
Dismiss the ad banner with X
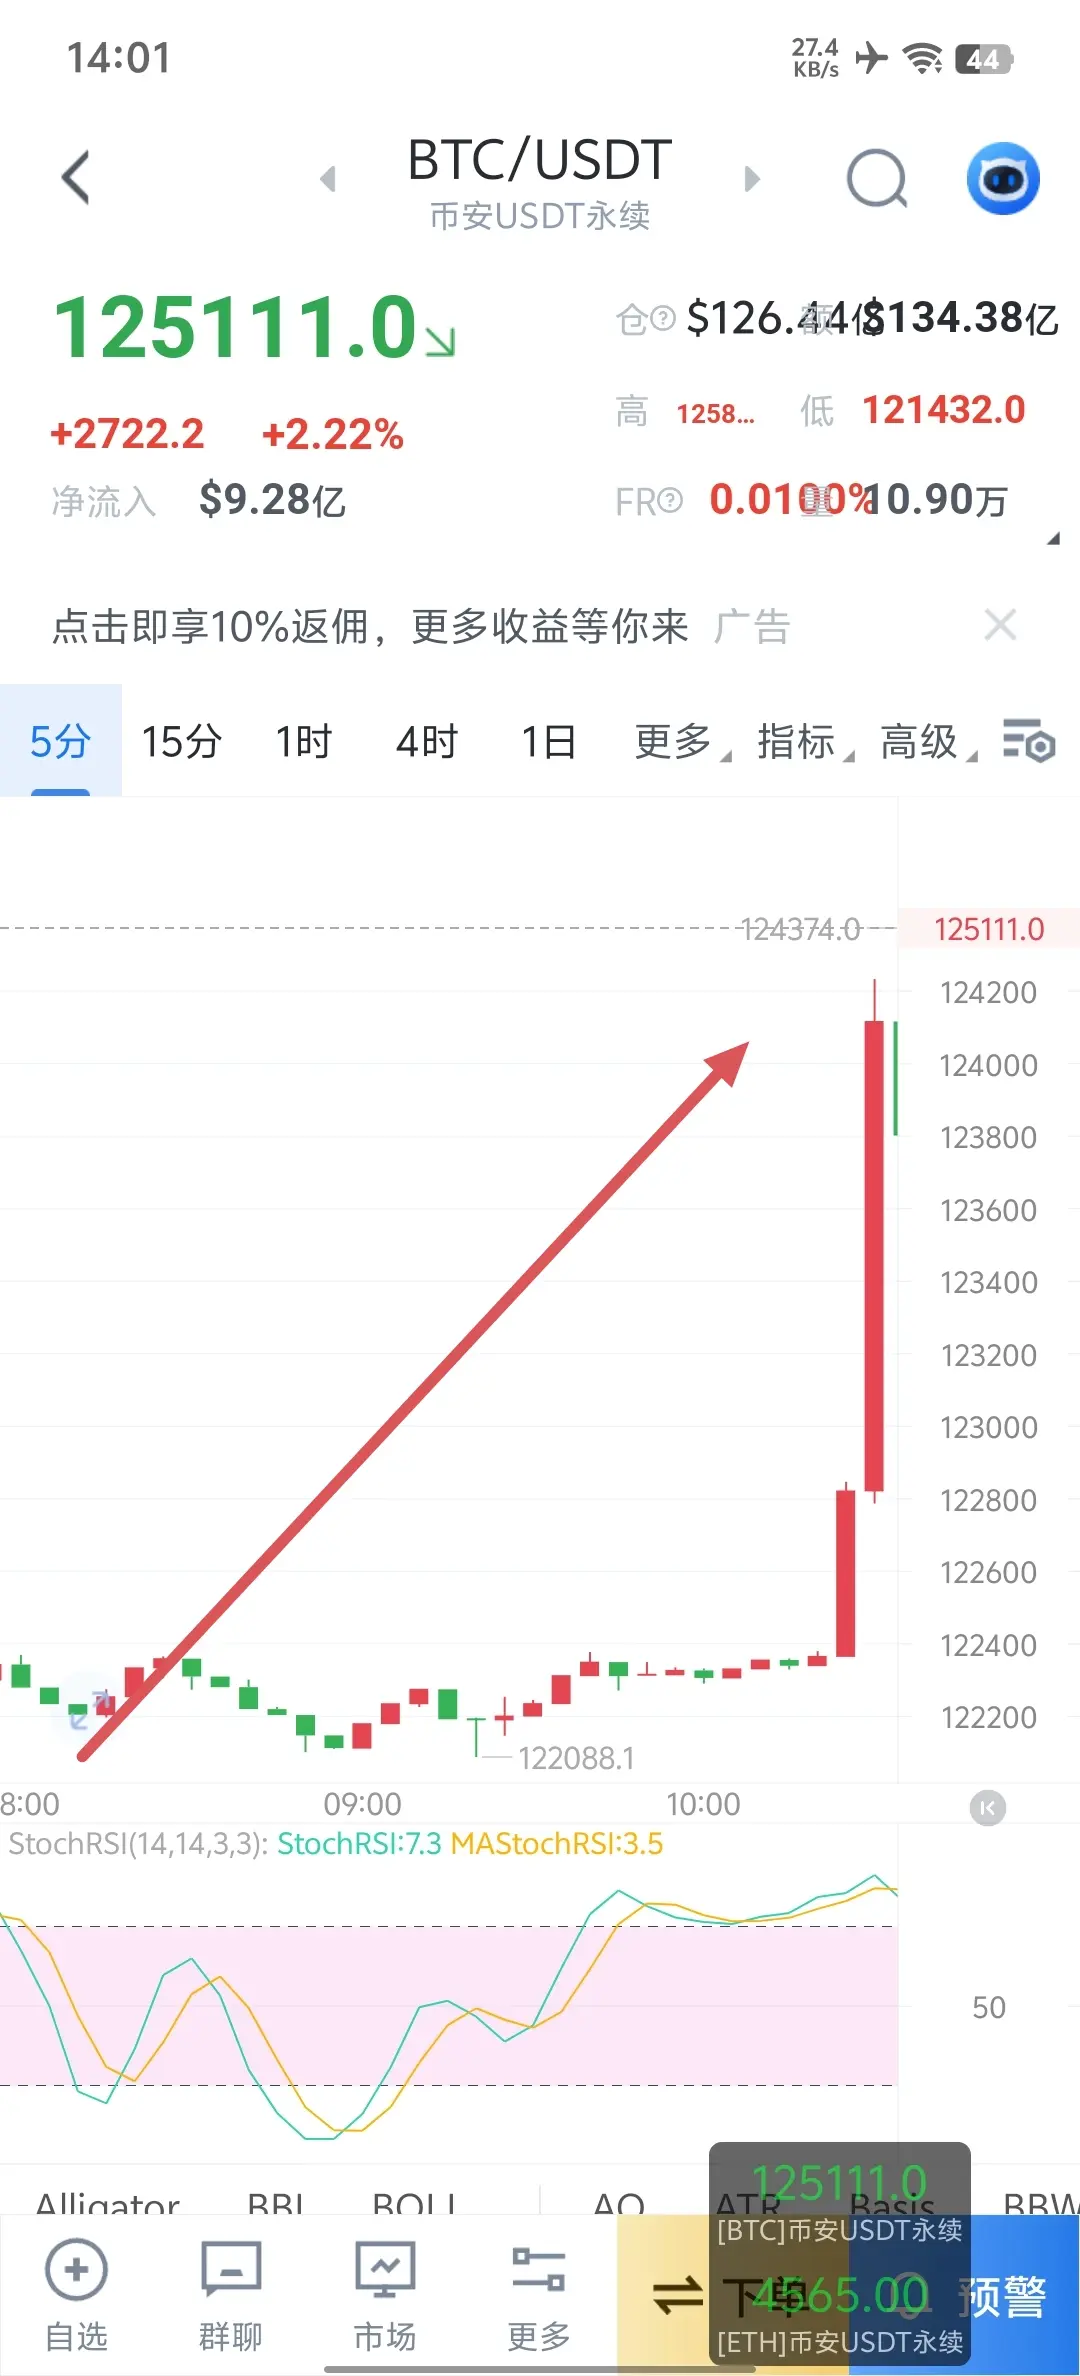(x=1000, y=625)
